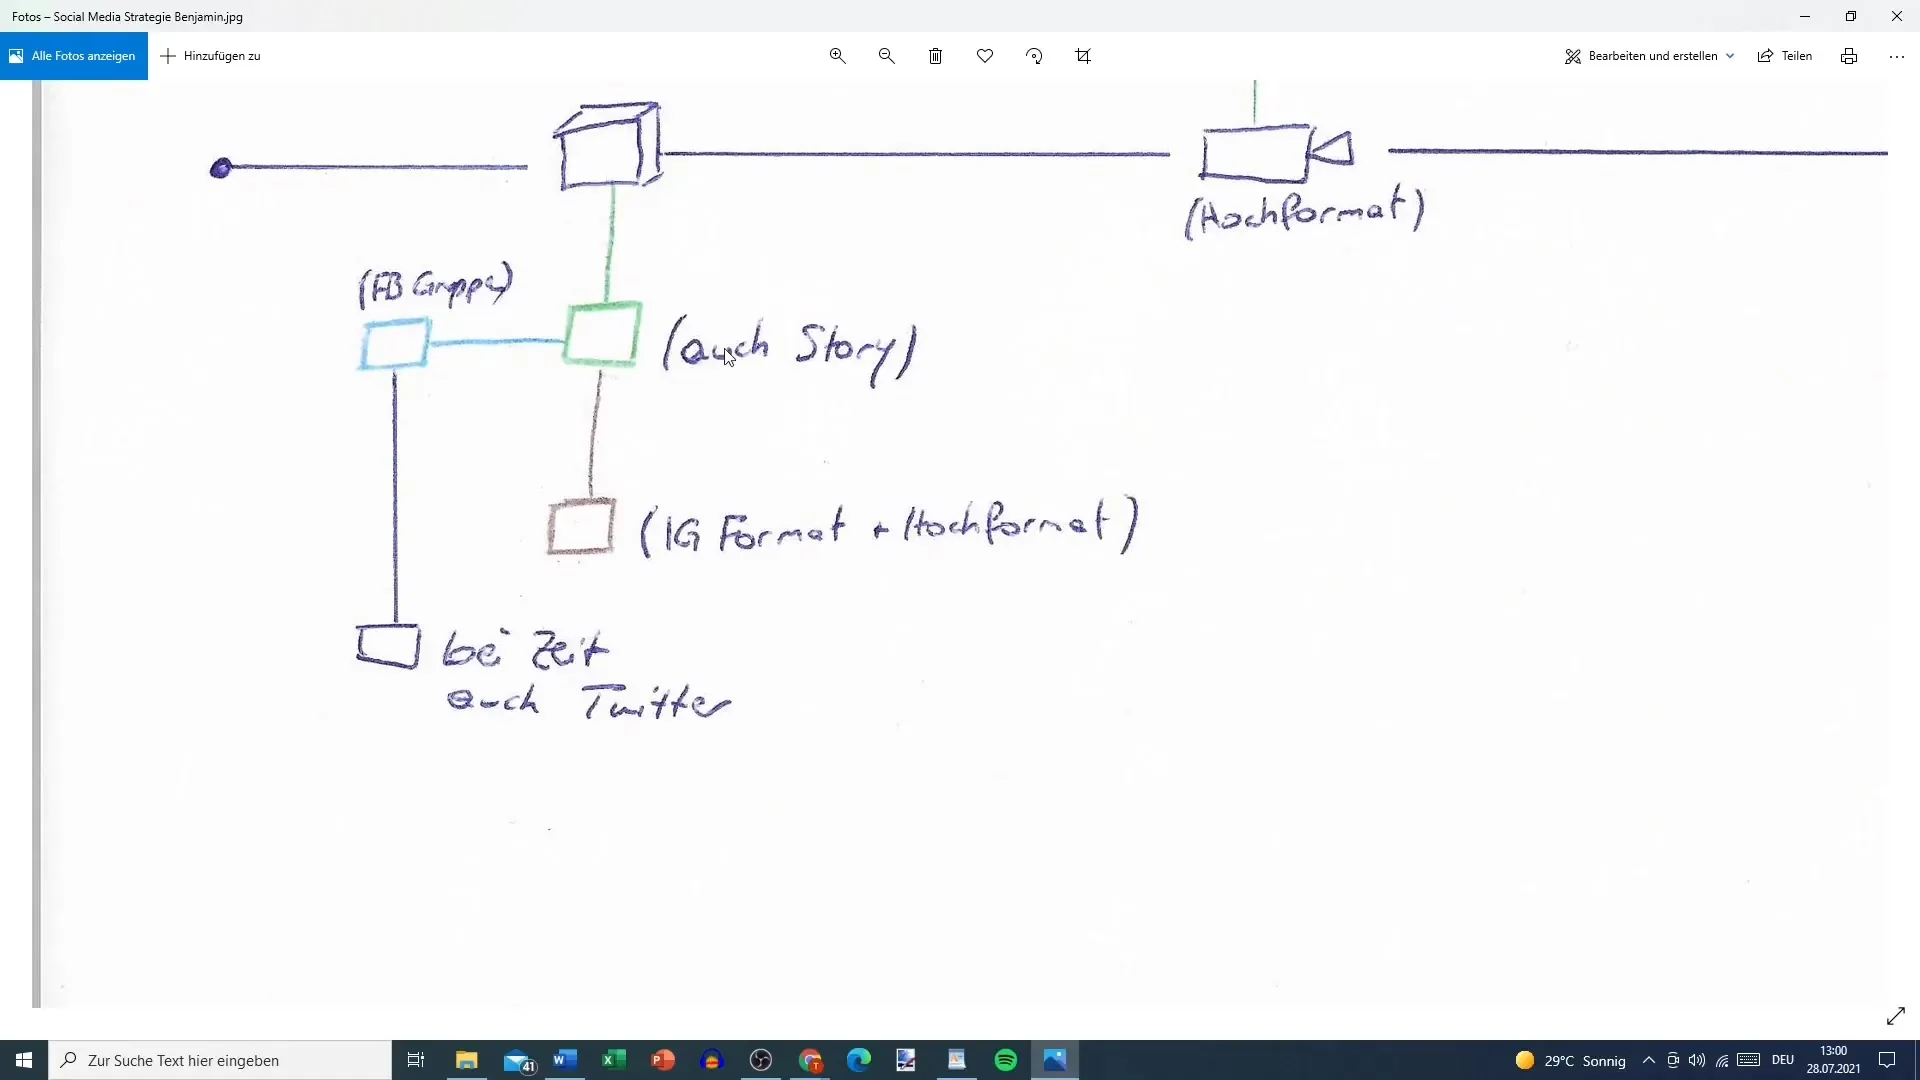Click the zoom out magnifier icon
The height and width of the screenshot is (1080, 1920).
[887, 55]
